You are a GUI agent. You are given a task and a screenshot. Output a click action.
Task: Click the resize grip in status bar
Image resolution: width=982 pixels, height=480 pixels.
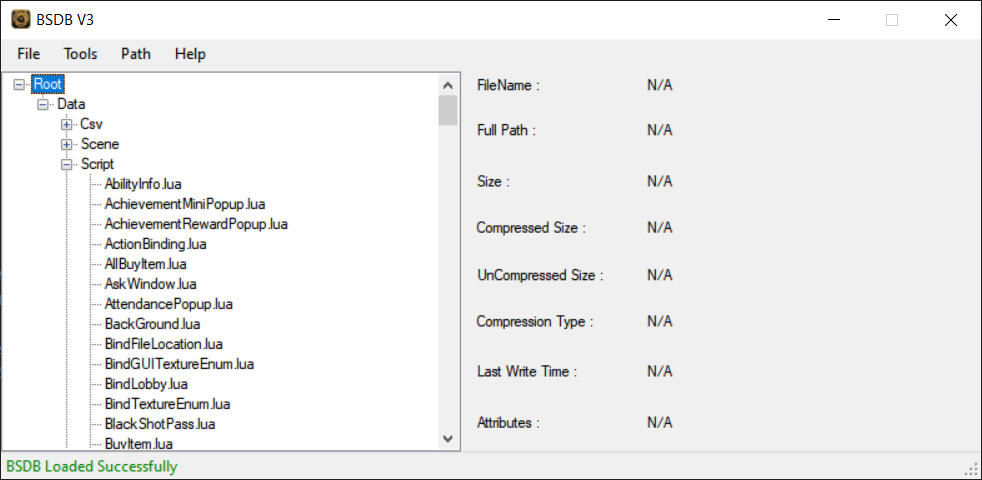[971, 468]
